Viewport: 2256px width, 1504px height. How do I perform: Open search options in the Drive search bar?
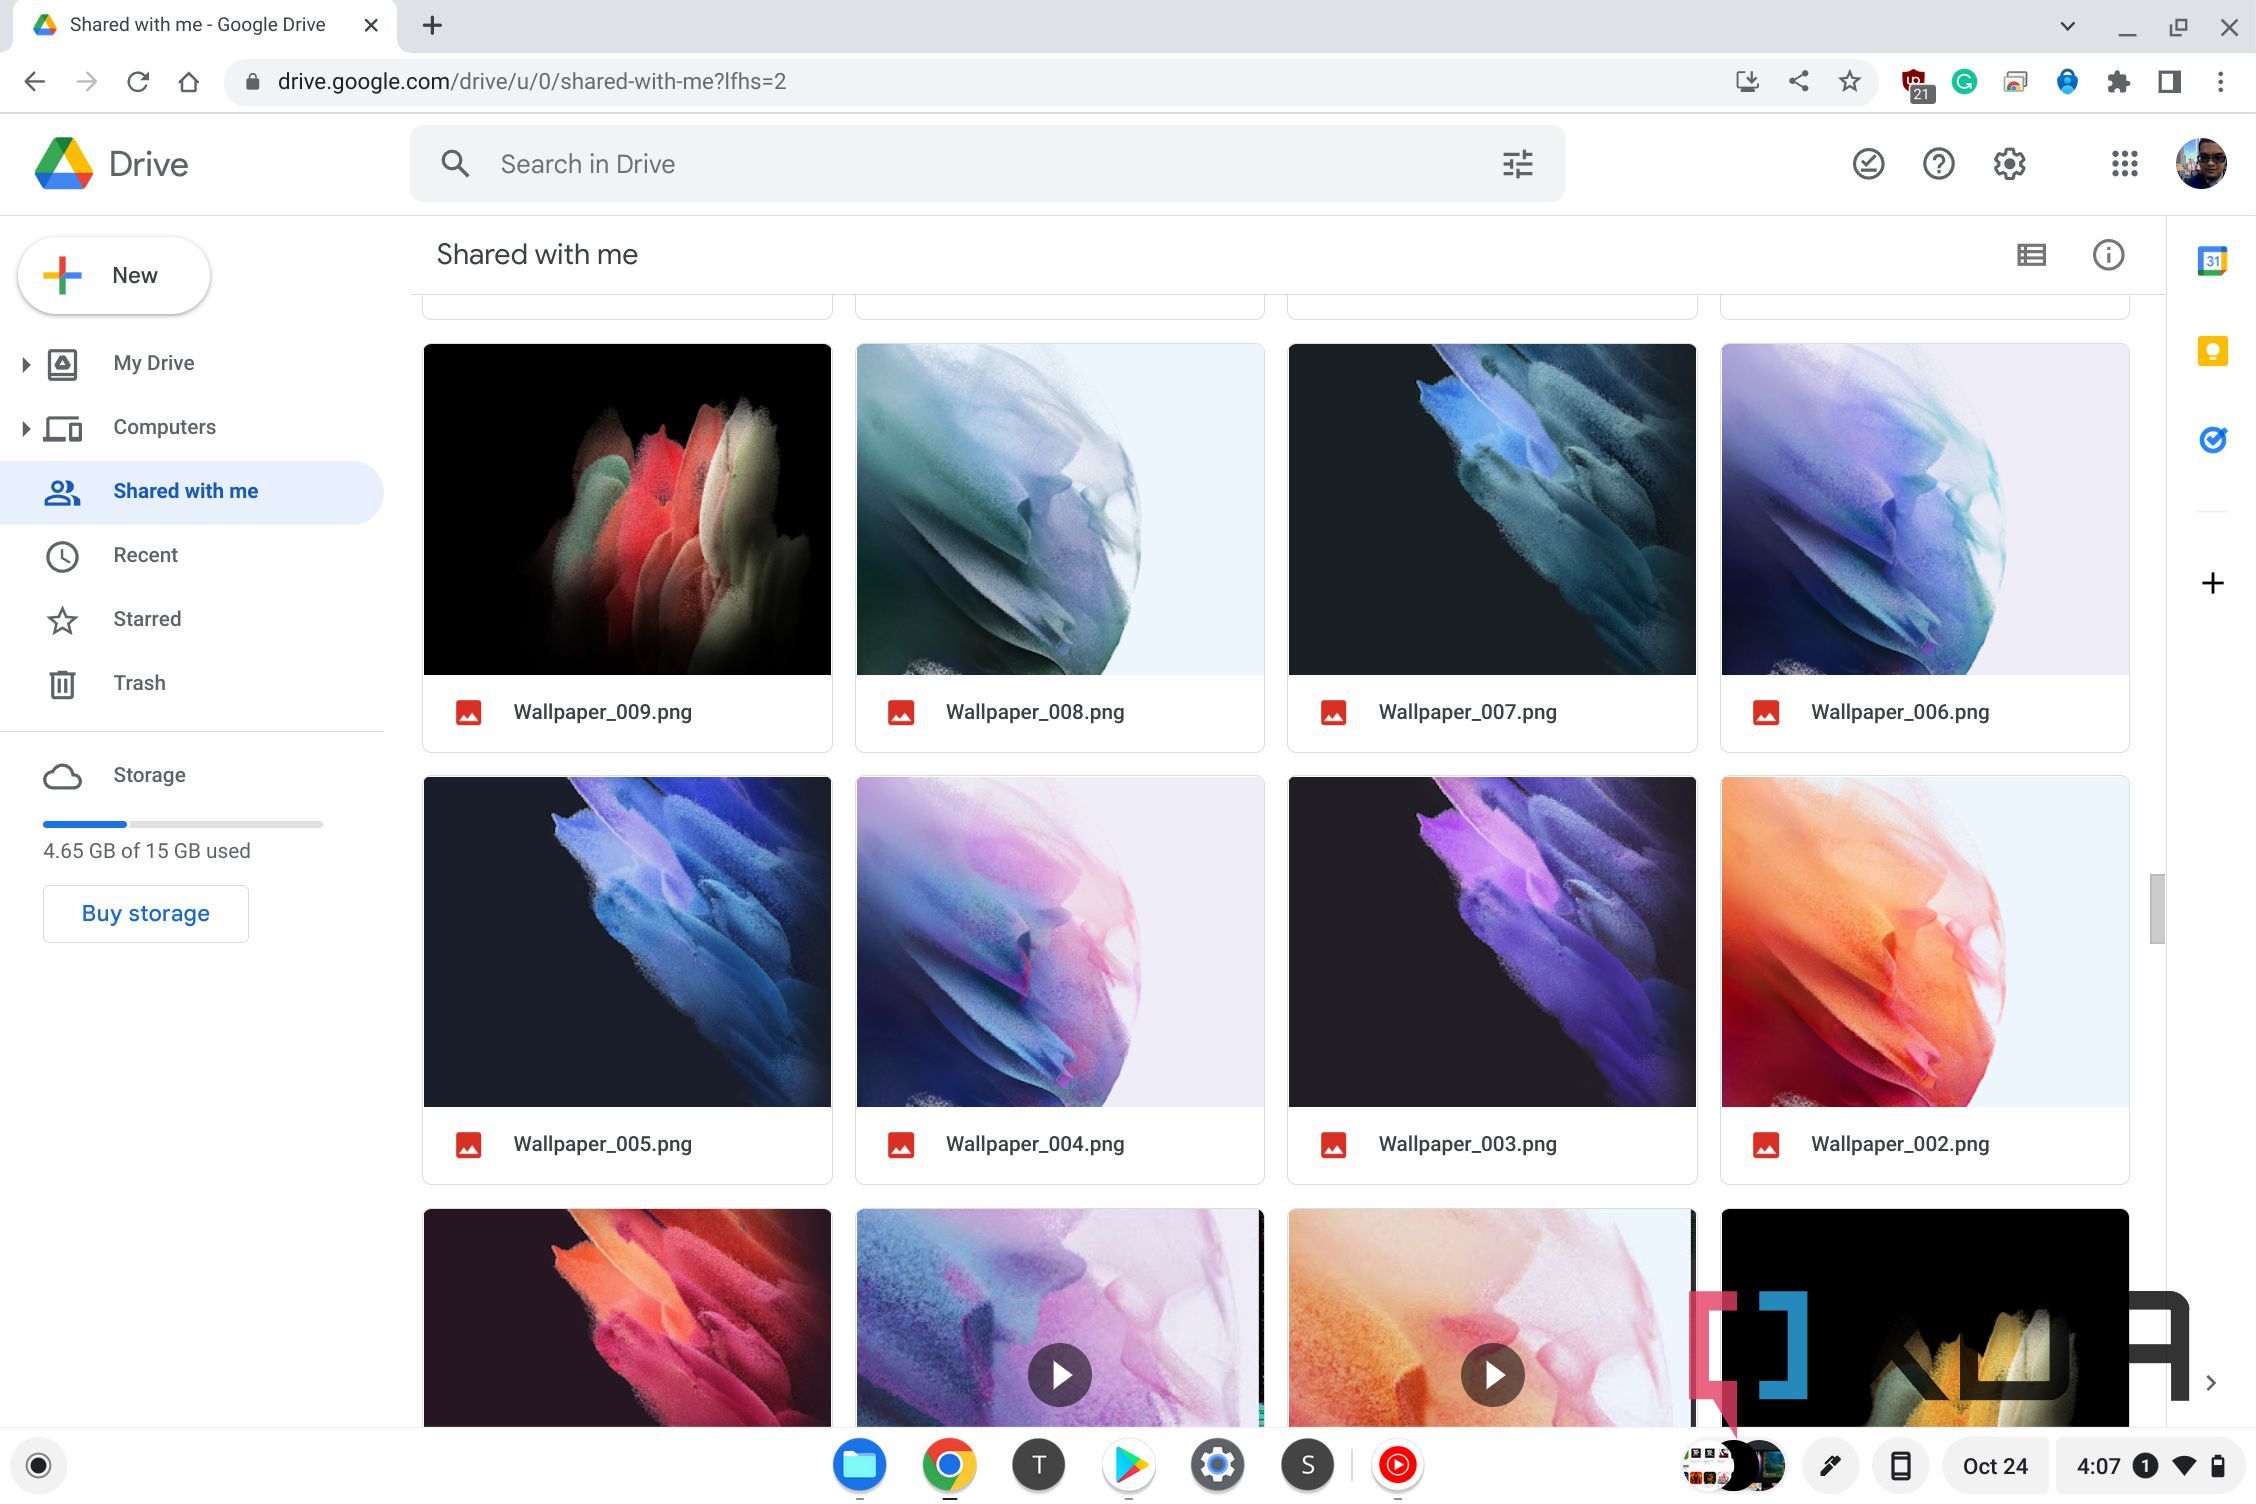(1517, 163)
